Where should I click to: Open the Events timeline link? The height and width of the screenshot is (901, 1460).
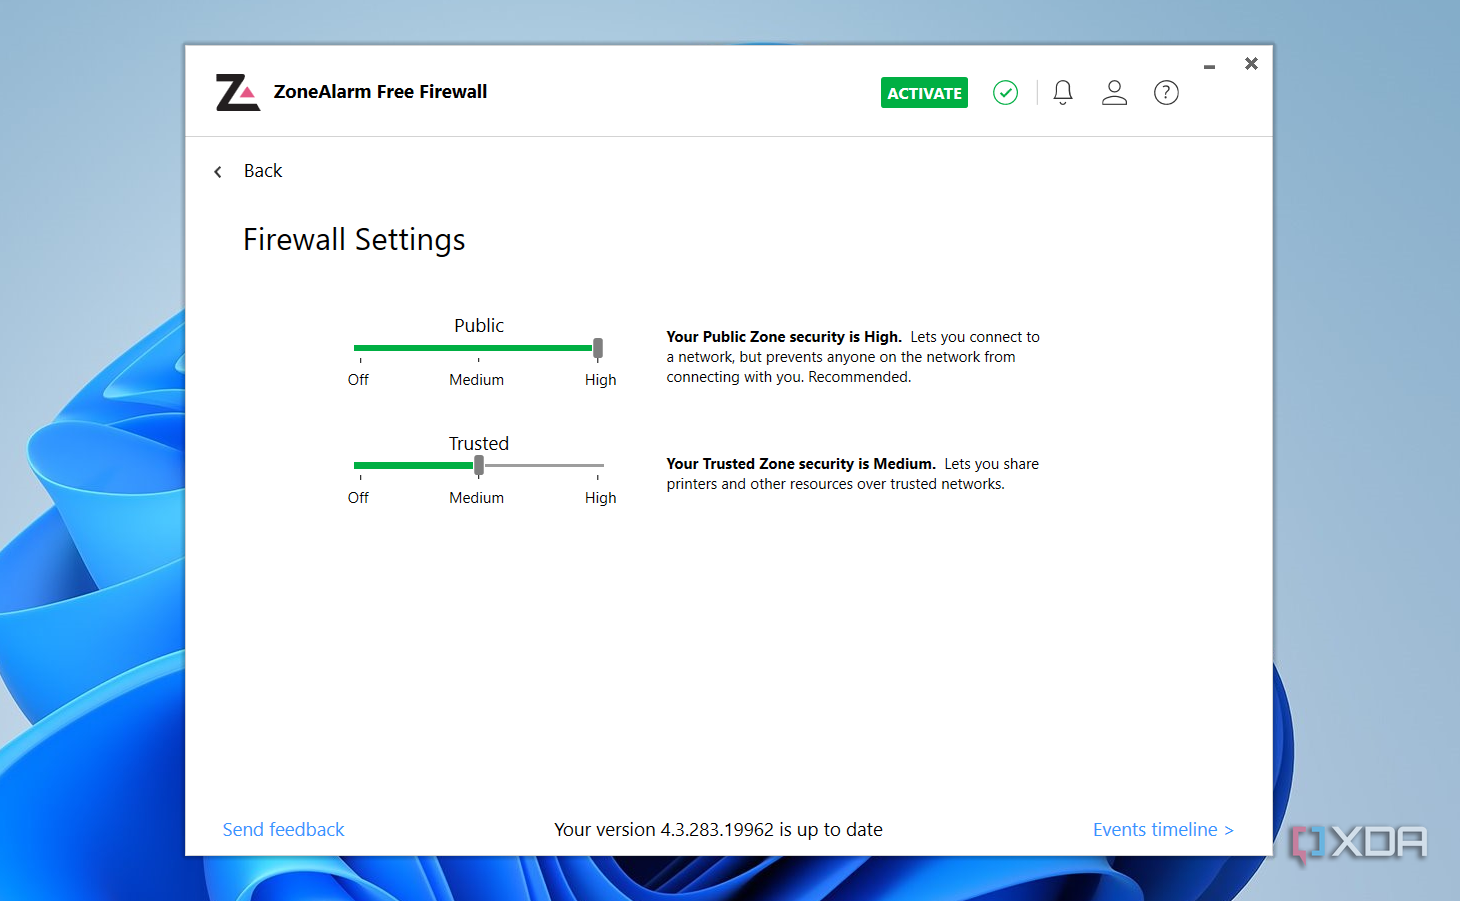point(1163,830)
